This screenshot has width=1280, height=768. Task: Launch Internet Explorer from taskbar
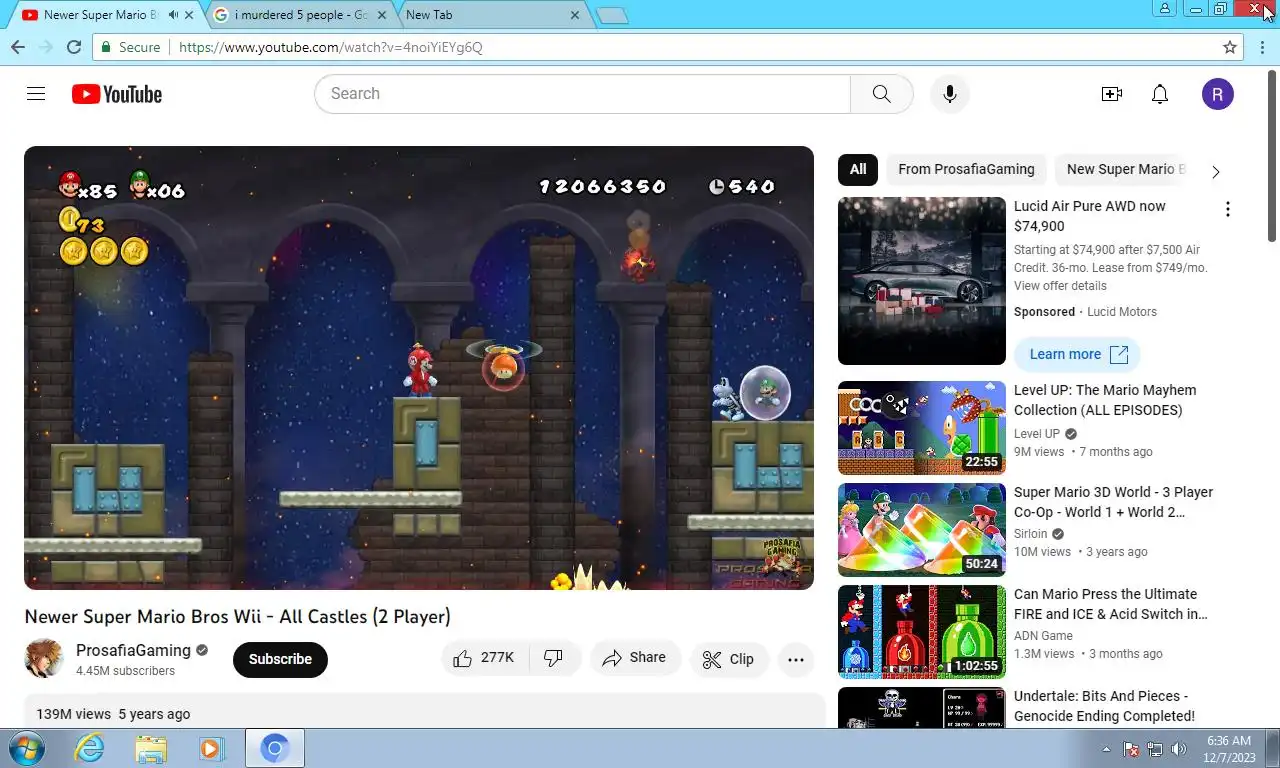tap(90, 748)
